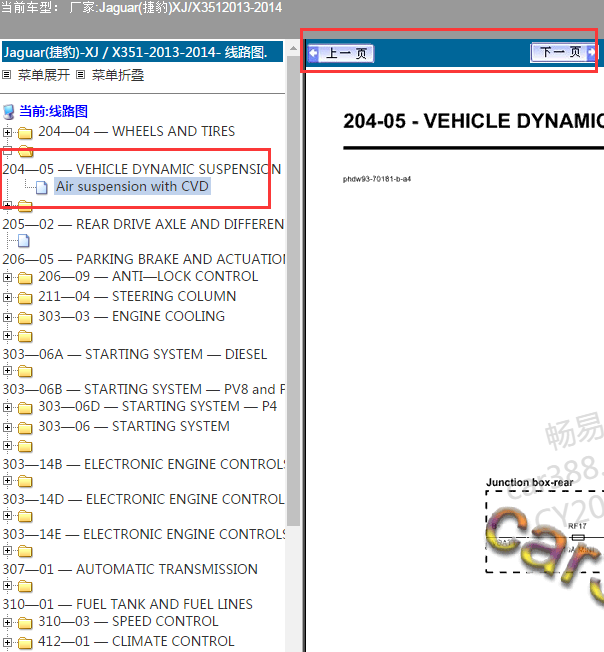The image size is (604, 652).
Task: Select 211—04 — STEERING COLUMN text
Action: coord(137,296)
